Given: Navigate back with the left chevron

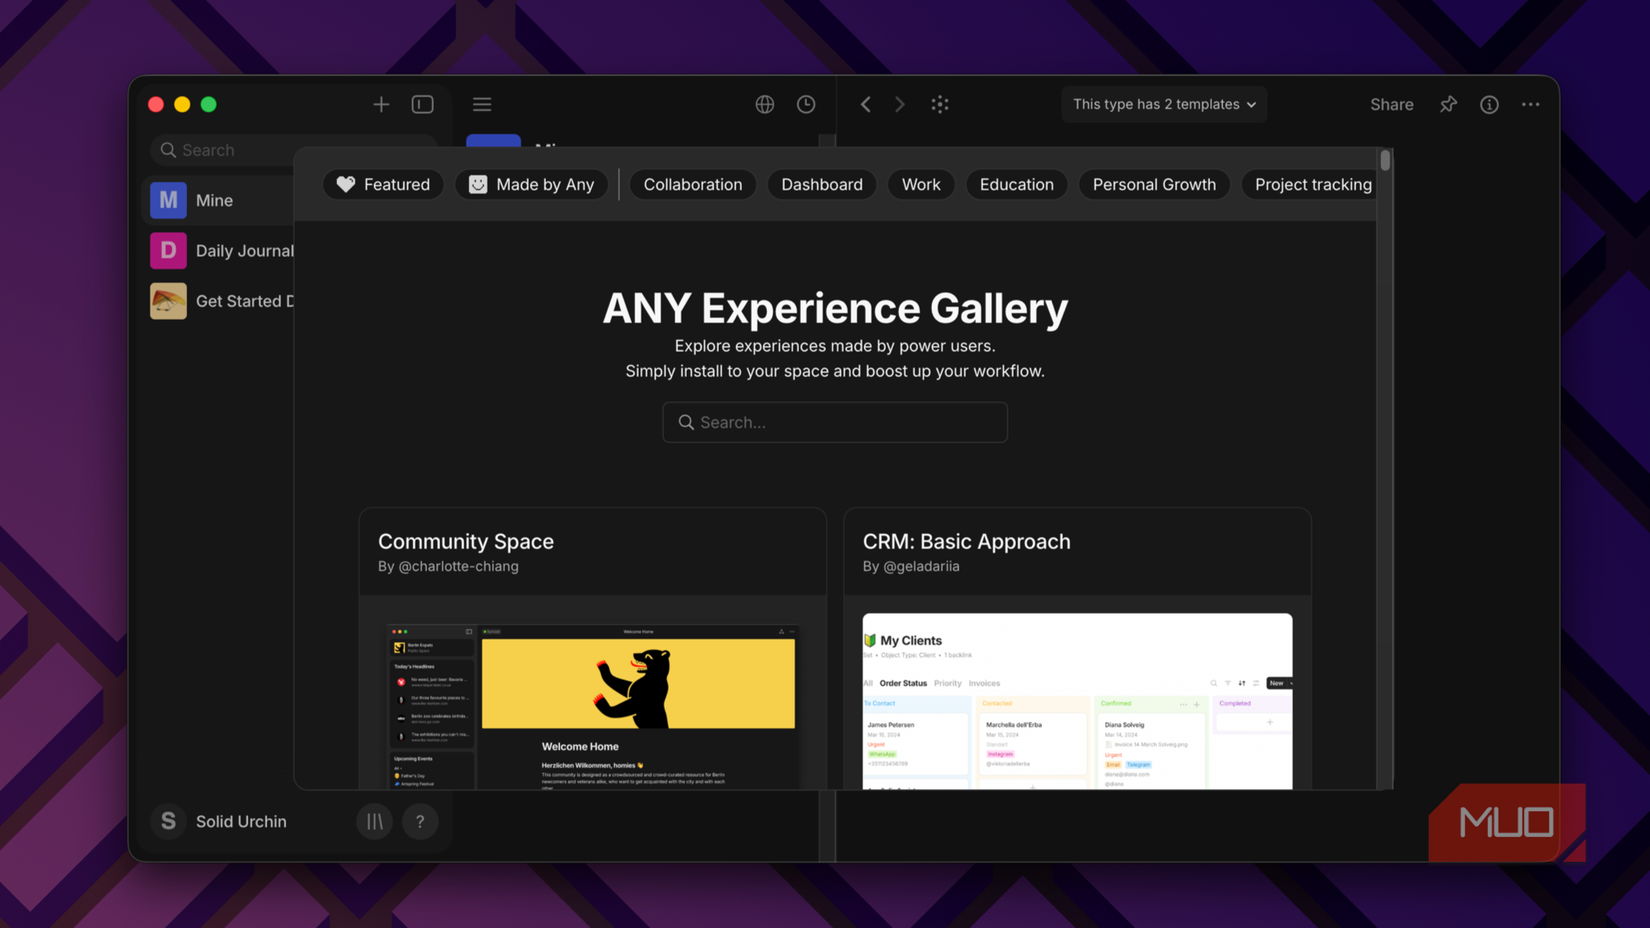Looking at the screenshot, I should pyautogui.click(x=865, y=104).
